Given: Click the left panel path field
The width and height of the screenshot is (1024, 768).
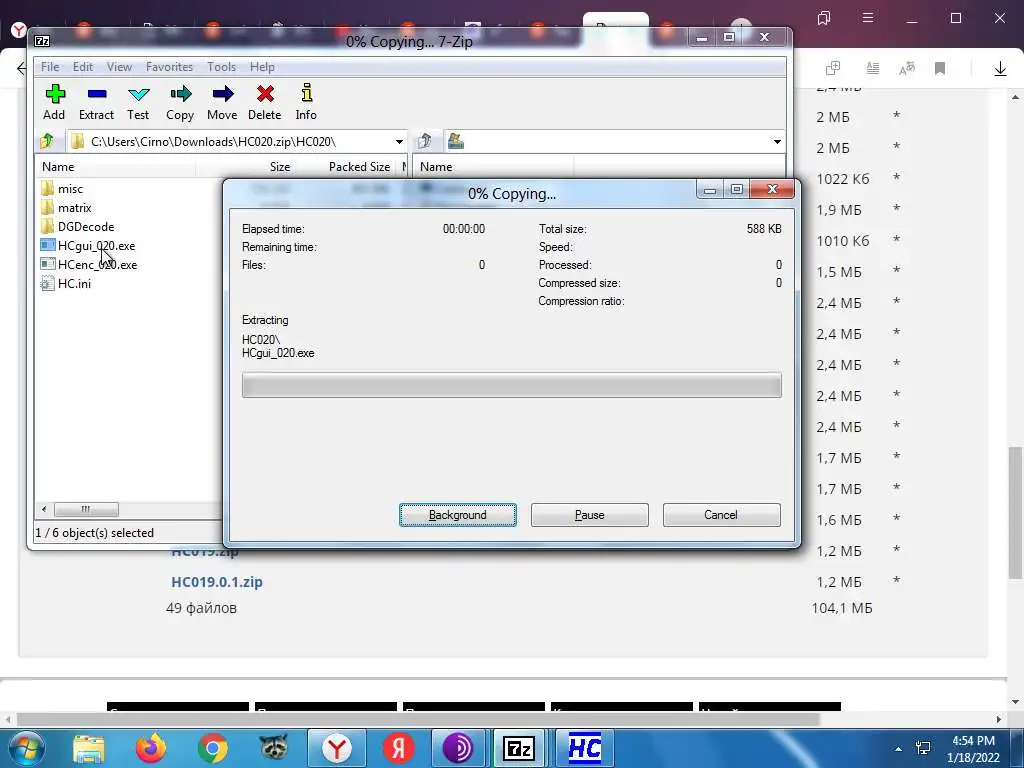Looking at the screenshot, I should pos(229,142).
